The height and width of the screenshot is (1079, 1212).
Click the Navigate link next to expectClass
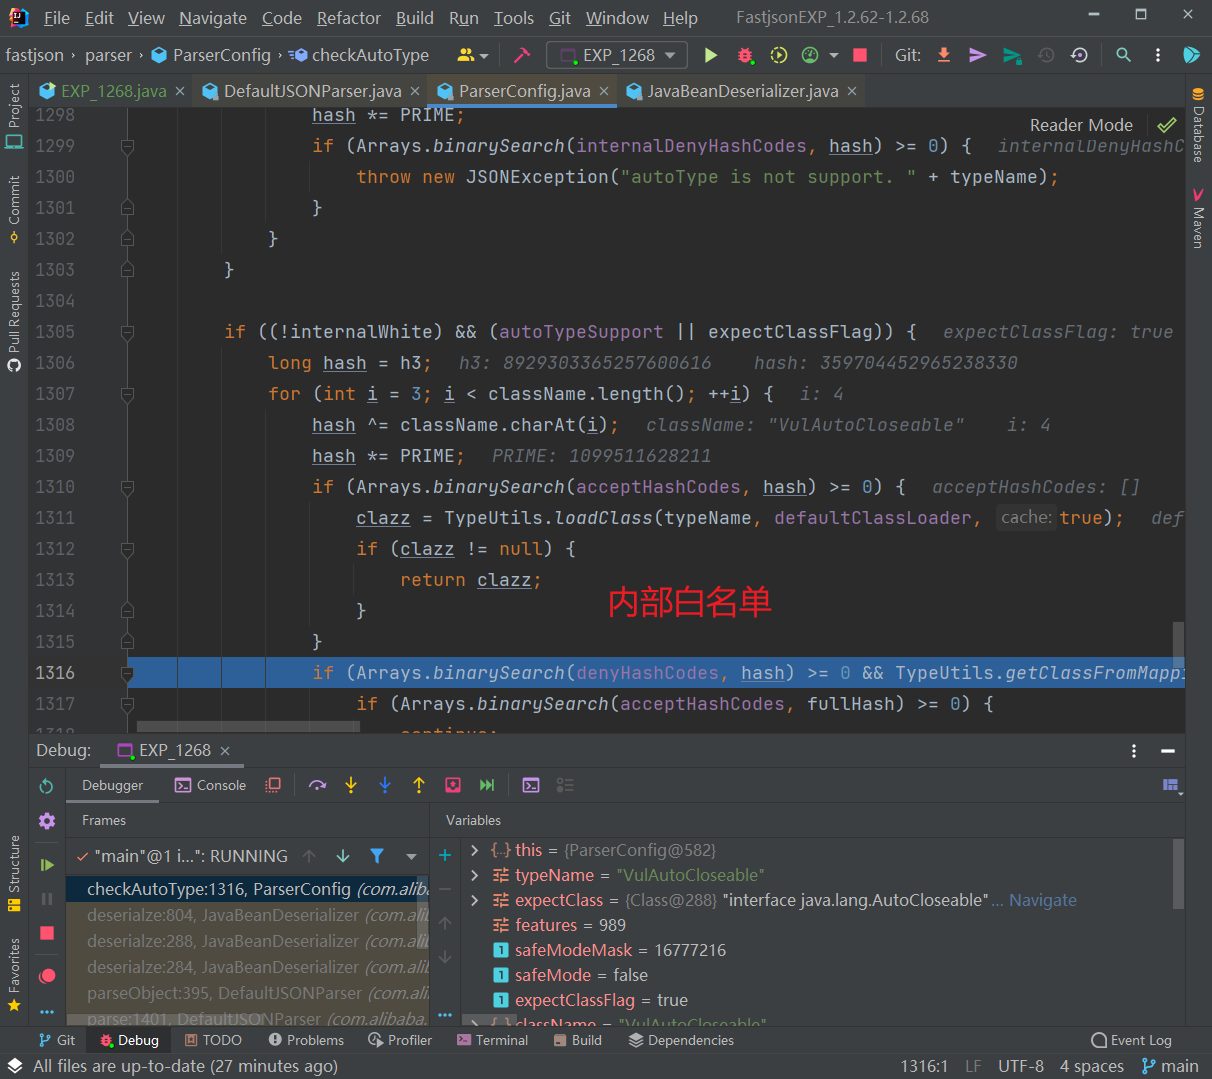click(1043, 900)
